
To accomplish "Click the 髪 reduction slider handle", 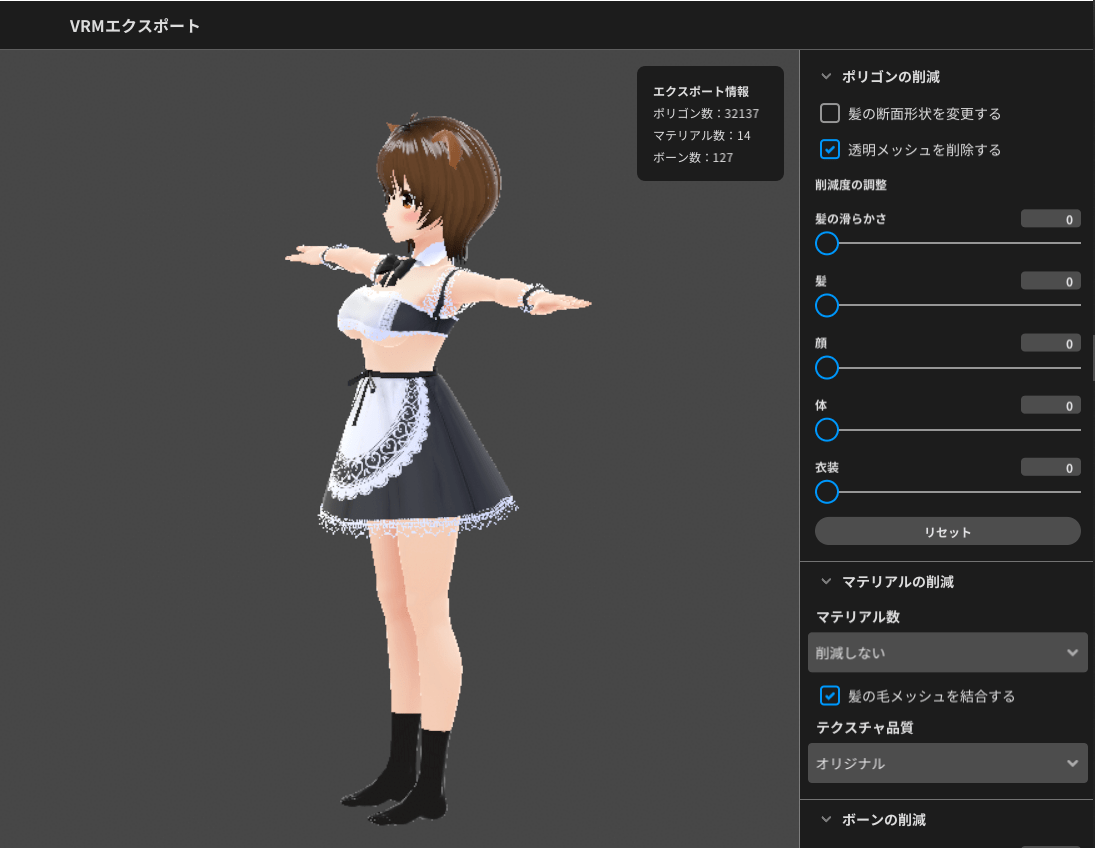I will [x=827, y=305].
